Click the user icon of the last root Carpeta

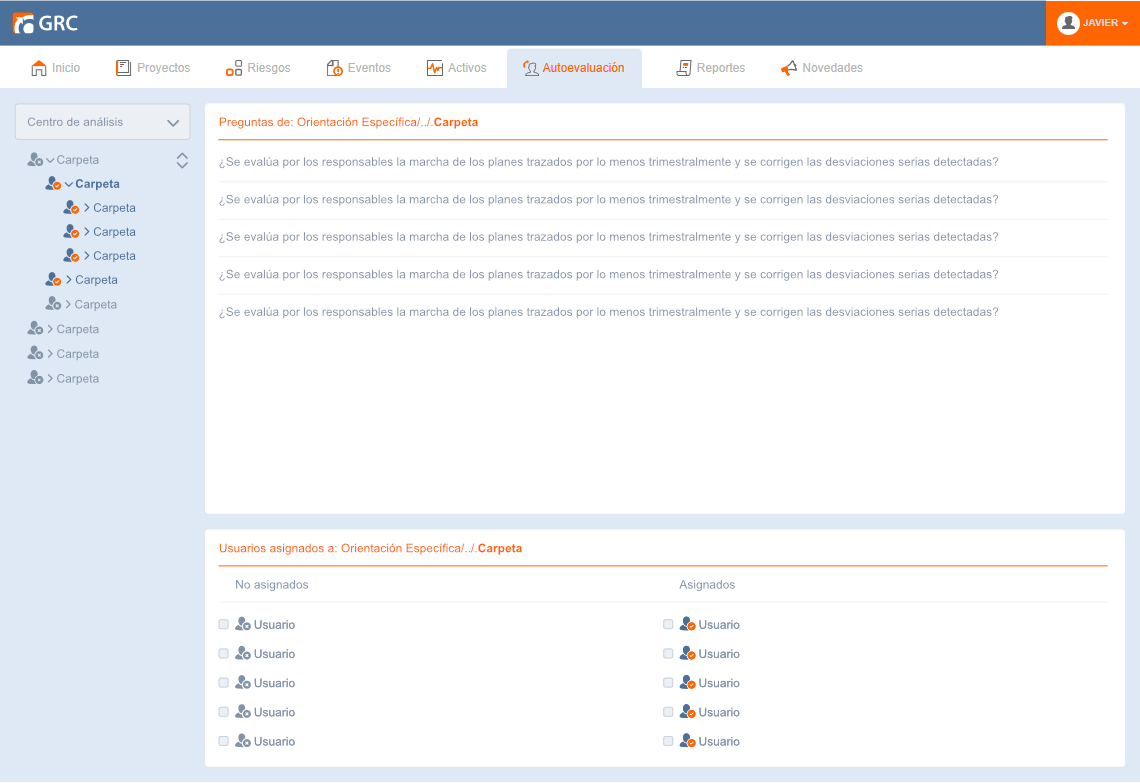pos(35,378)
